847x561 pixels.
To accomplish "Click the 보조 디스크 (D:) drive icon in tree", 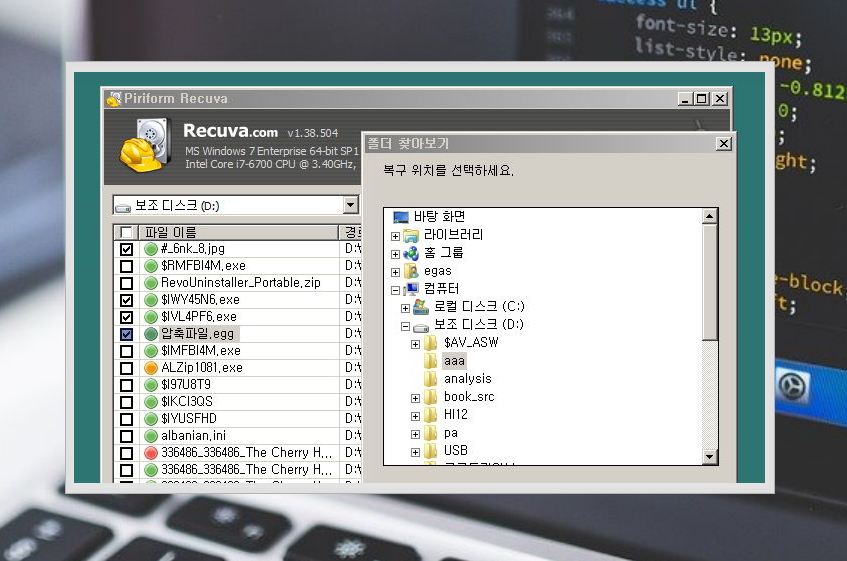I will click(x=421, y=327).
